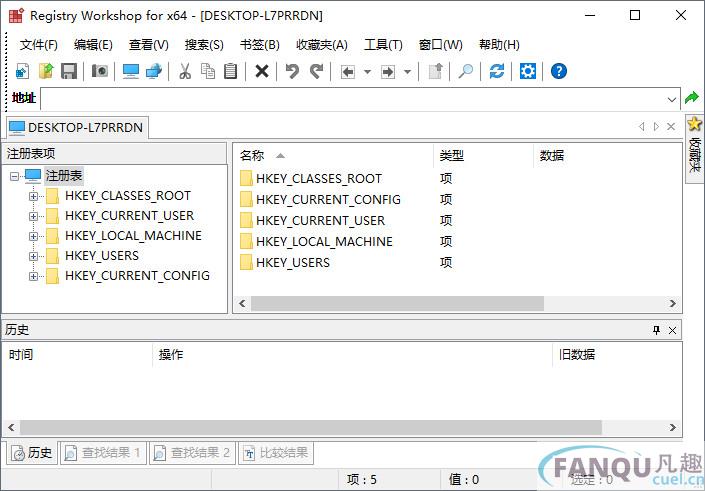The width and height of the screenshot is (705, 491).
Task: Expand the HKEY_CLASSES_ROOT tree node
Action: click(x=33, y=196)
